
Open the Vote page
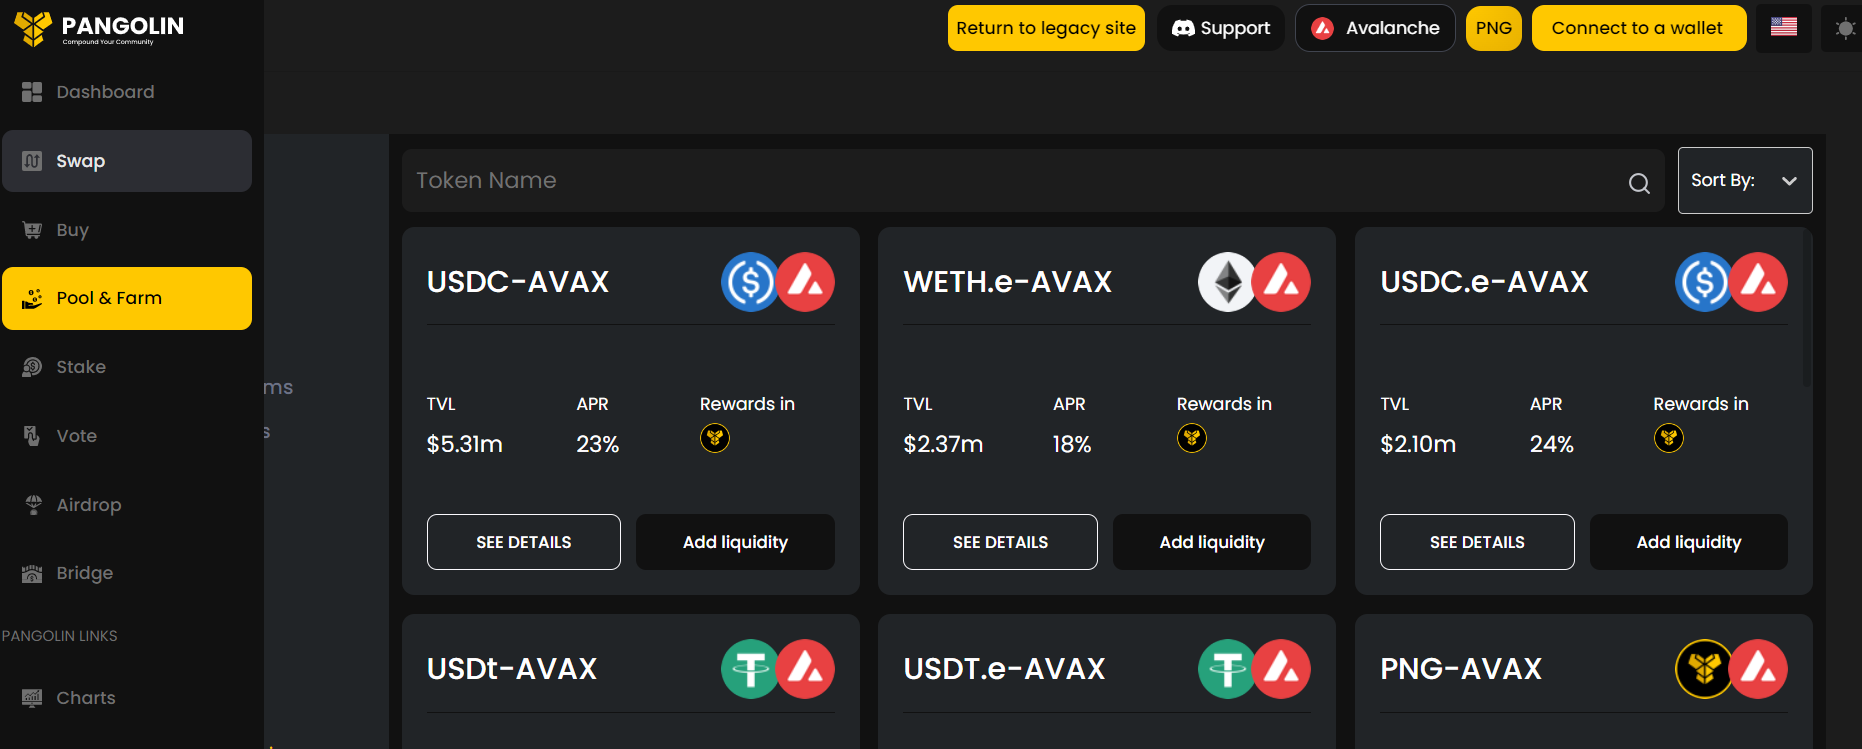tap(127, 436)
